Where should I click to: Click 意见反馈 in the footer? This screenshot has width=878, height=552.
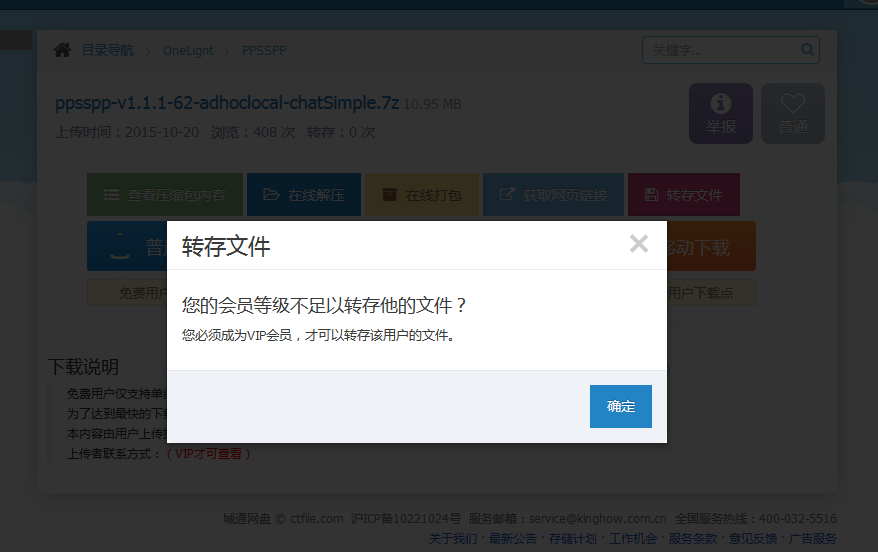753,539
